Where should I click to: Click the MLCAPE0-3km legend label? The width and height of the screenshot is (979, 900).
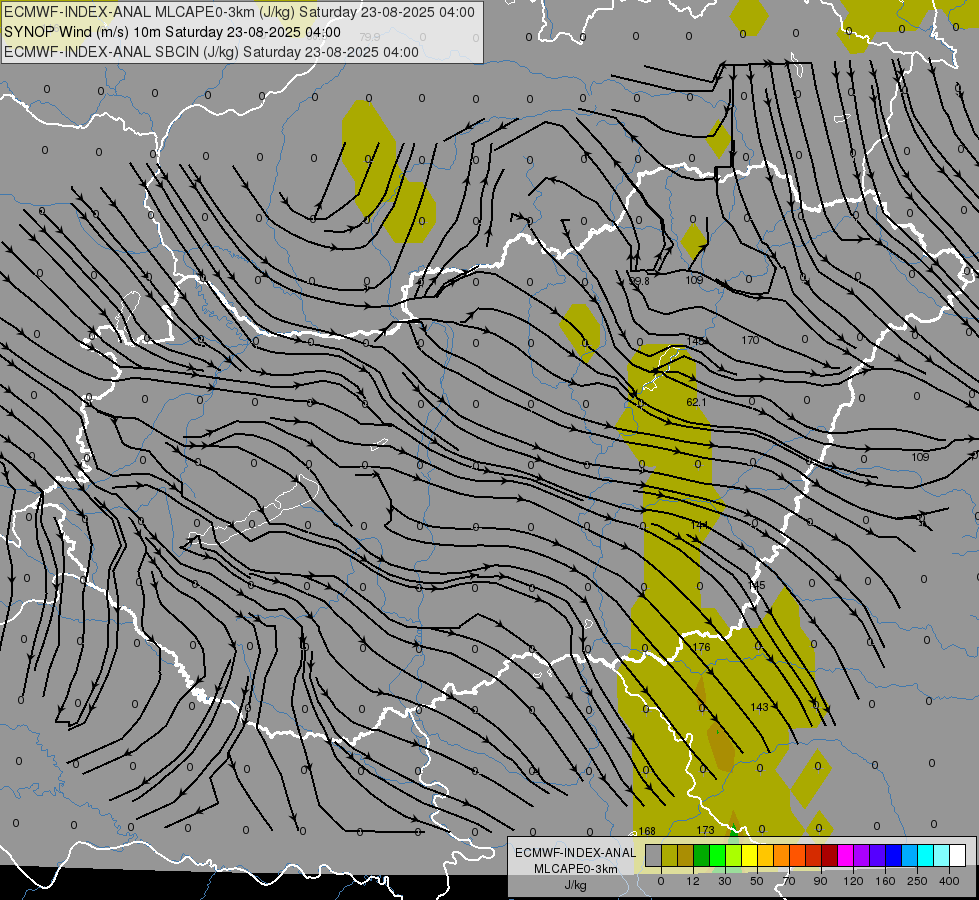tap(575, 869)
